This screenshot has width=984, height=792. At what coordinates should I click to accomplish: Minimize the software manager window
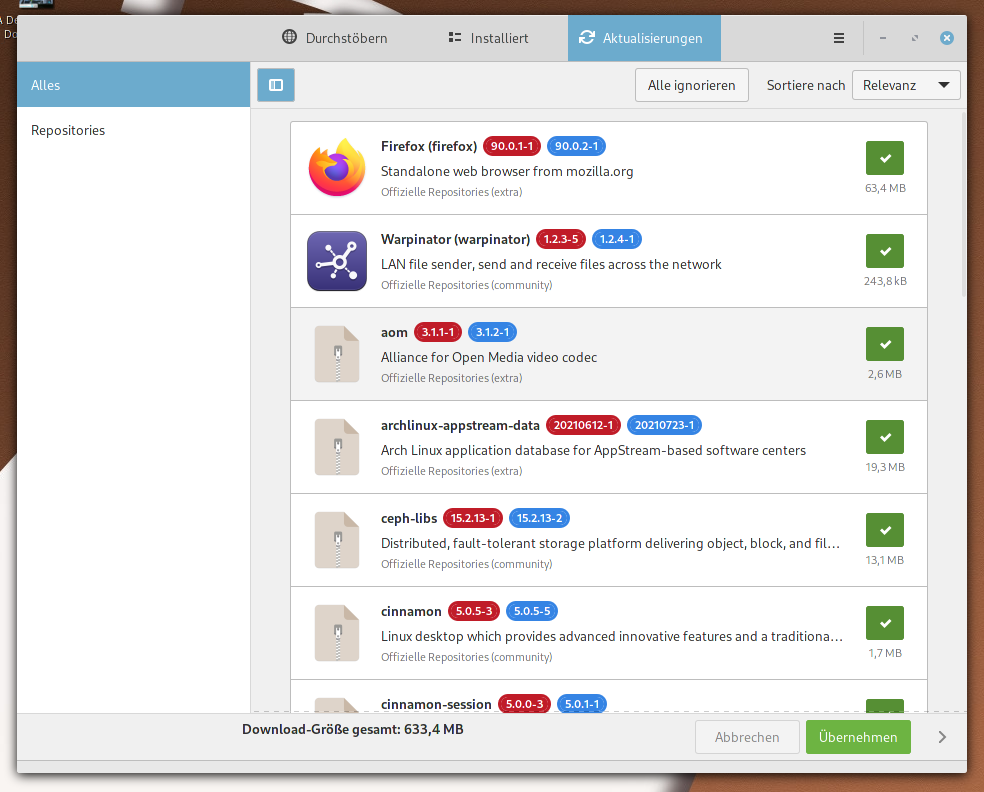point(883,38)
